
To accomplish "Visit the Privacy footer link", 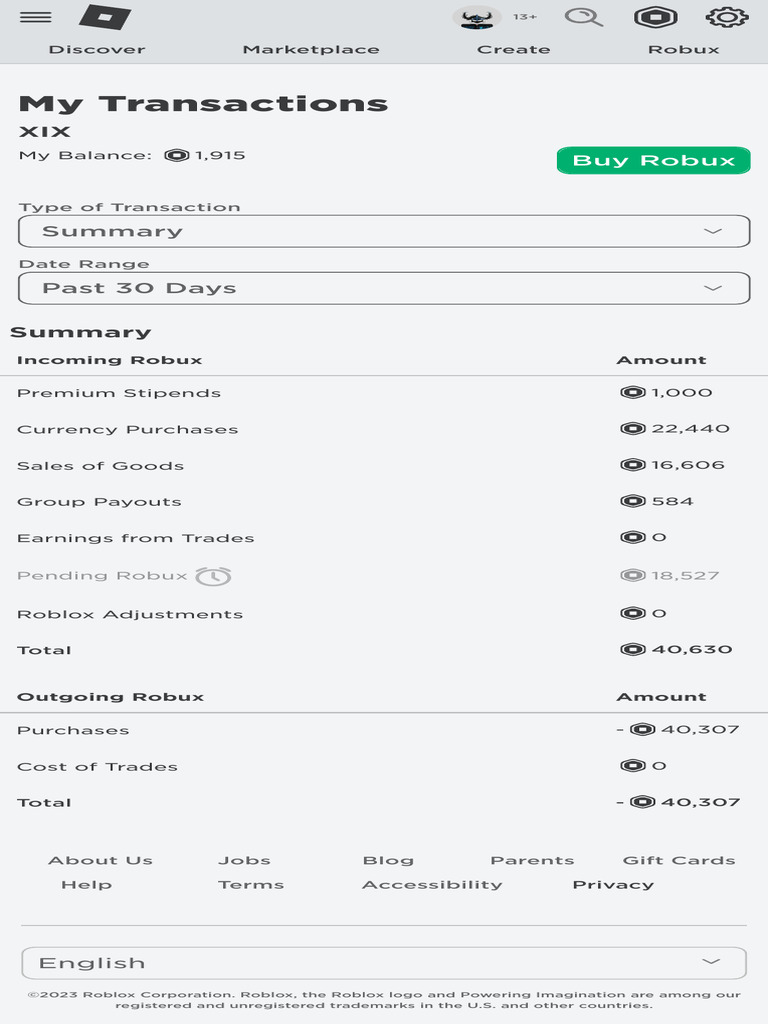I will pyautogui.click(x=613, y=885).
